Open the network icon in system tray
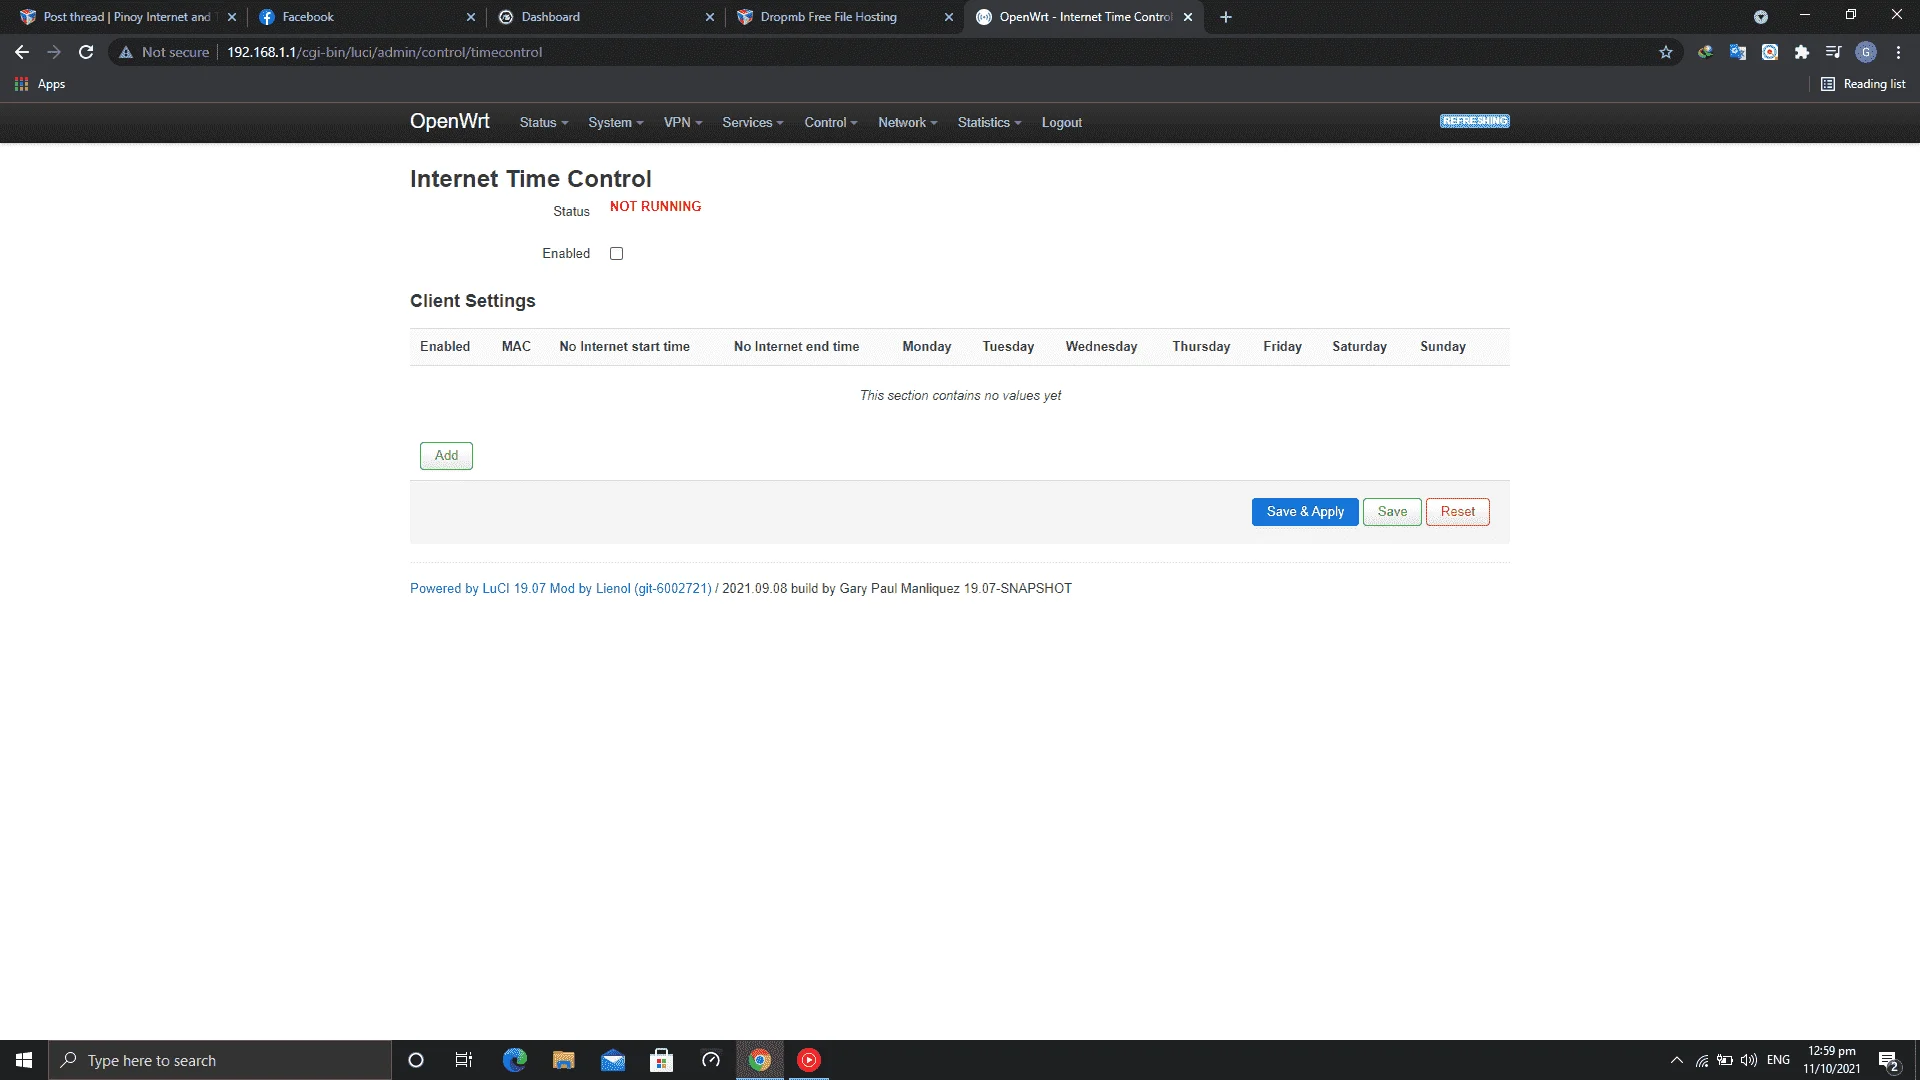Screen dimensions: 1920x1080 point(1702,1060)
